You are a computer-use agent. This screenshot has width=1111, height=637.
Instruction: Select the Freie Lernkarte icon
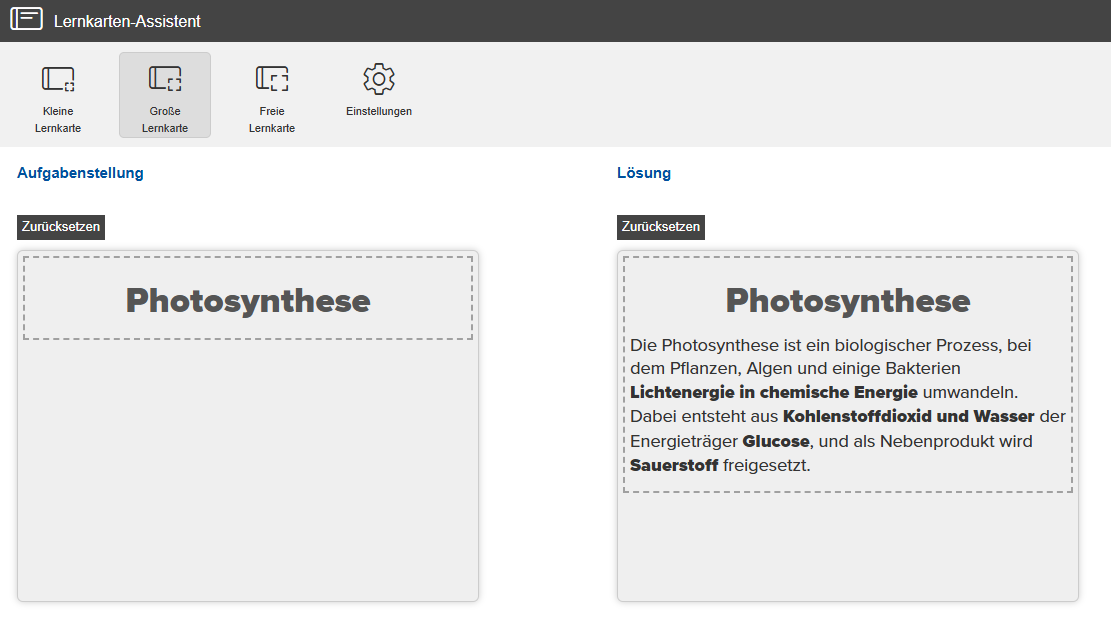[272, 79]
